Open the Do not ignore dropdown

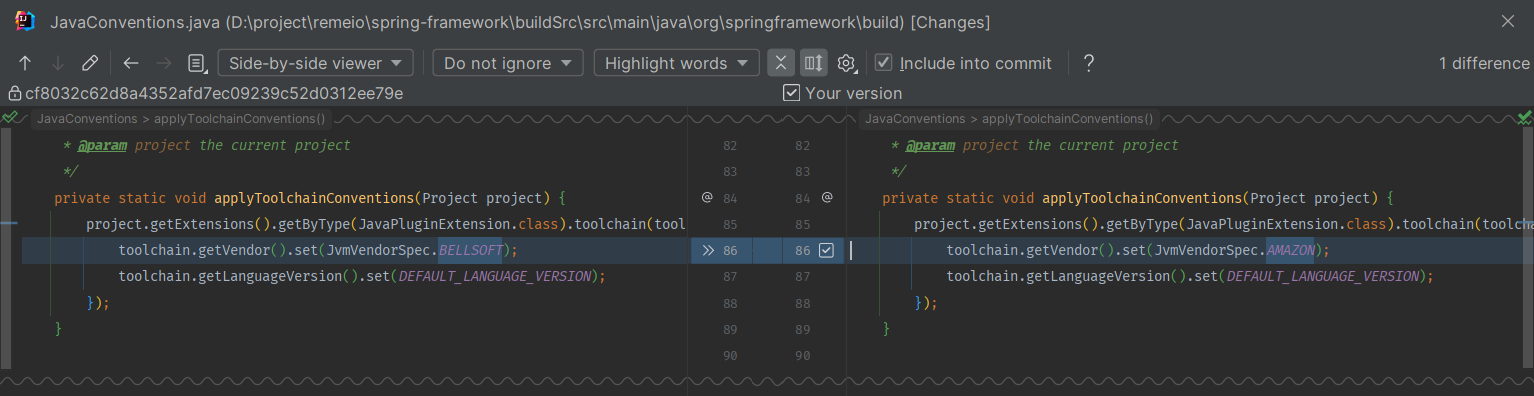508,63
